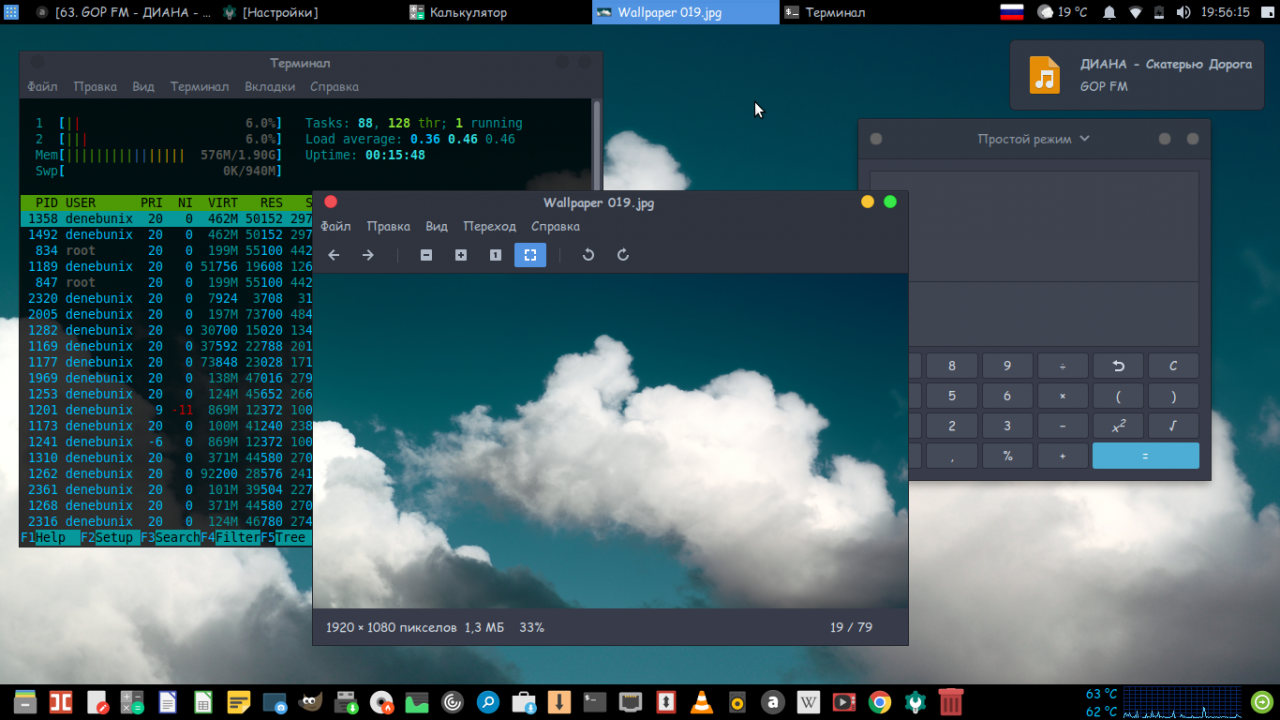The image size is (1280, 720).
Task: Click calculator x squared button
Action: click(x=1118, y=426)
